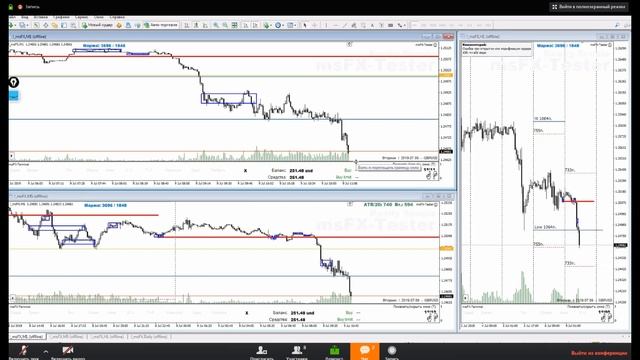Select the text label tool
Viewport: 640px width, 360px height.
tap(381, 25)
